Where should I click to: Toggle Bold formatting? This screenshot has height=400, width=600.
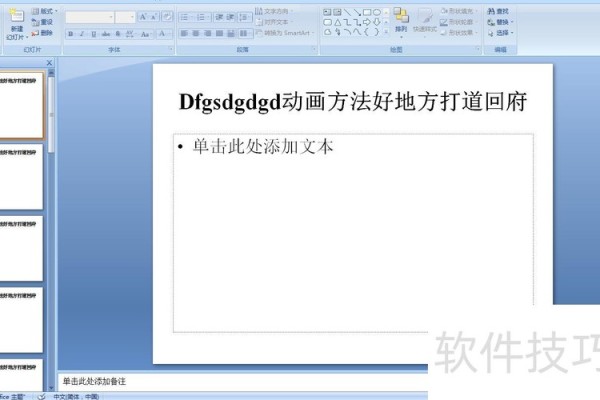[x=70, y=34]
